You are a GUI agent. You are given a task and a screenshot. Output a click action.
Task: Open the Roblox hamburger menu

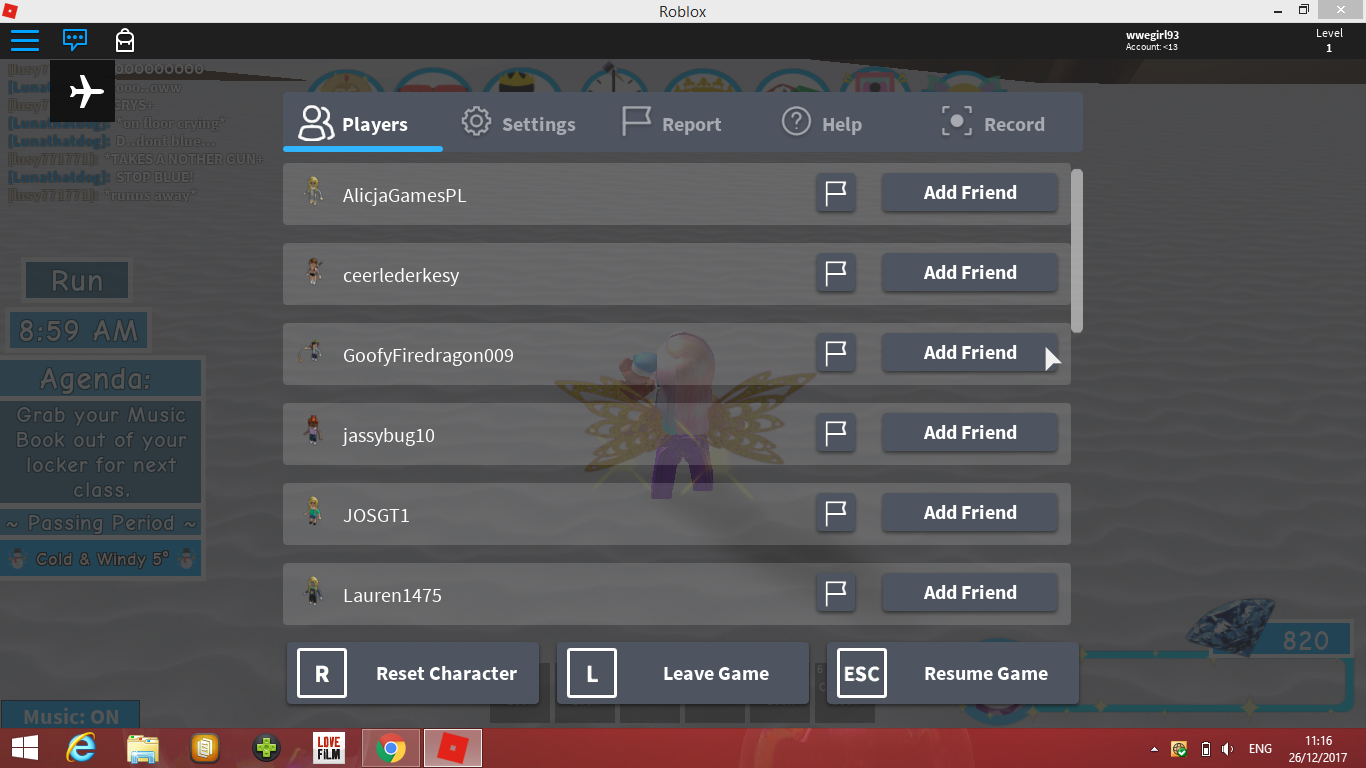click(x=25, y=40)
